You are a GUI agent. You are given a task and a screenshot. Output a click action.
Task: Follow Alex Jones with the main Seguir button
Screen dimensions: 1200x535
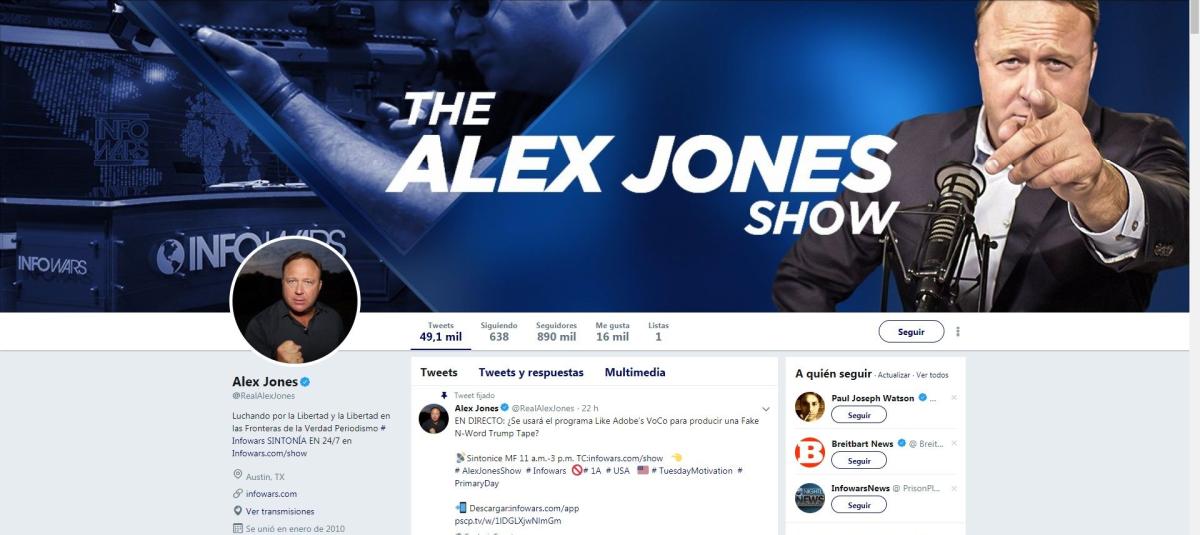[911, 332]
